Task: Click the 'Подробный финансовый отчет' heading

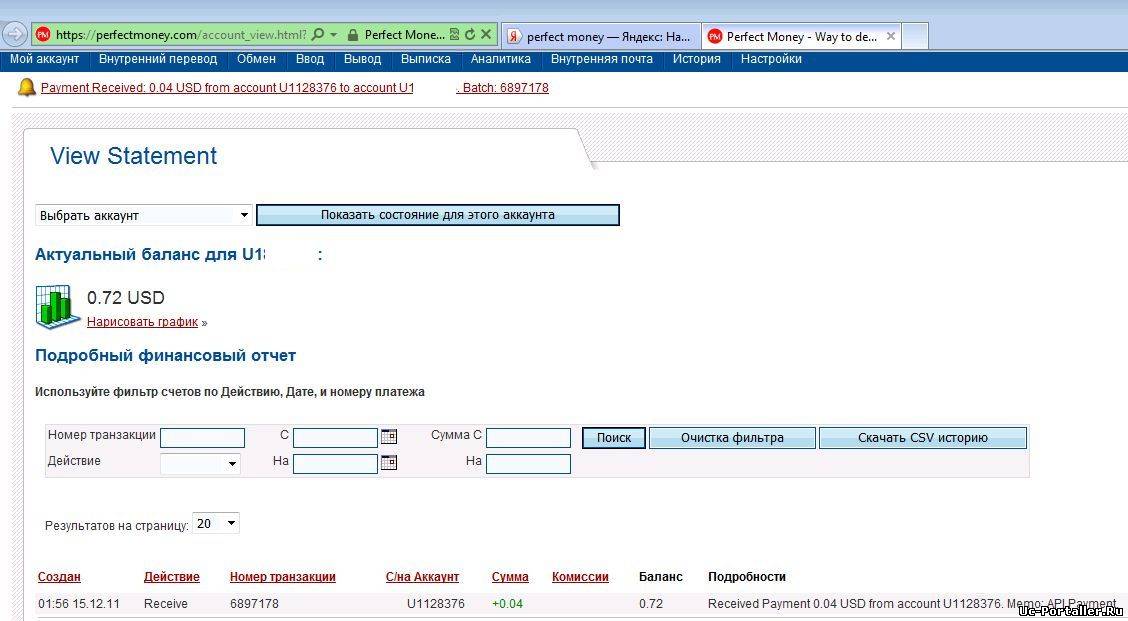Action: coord(165,355)
